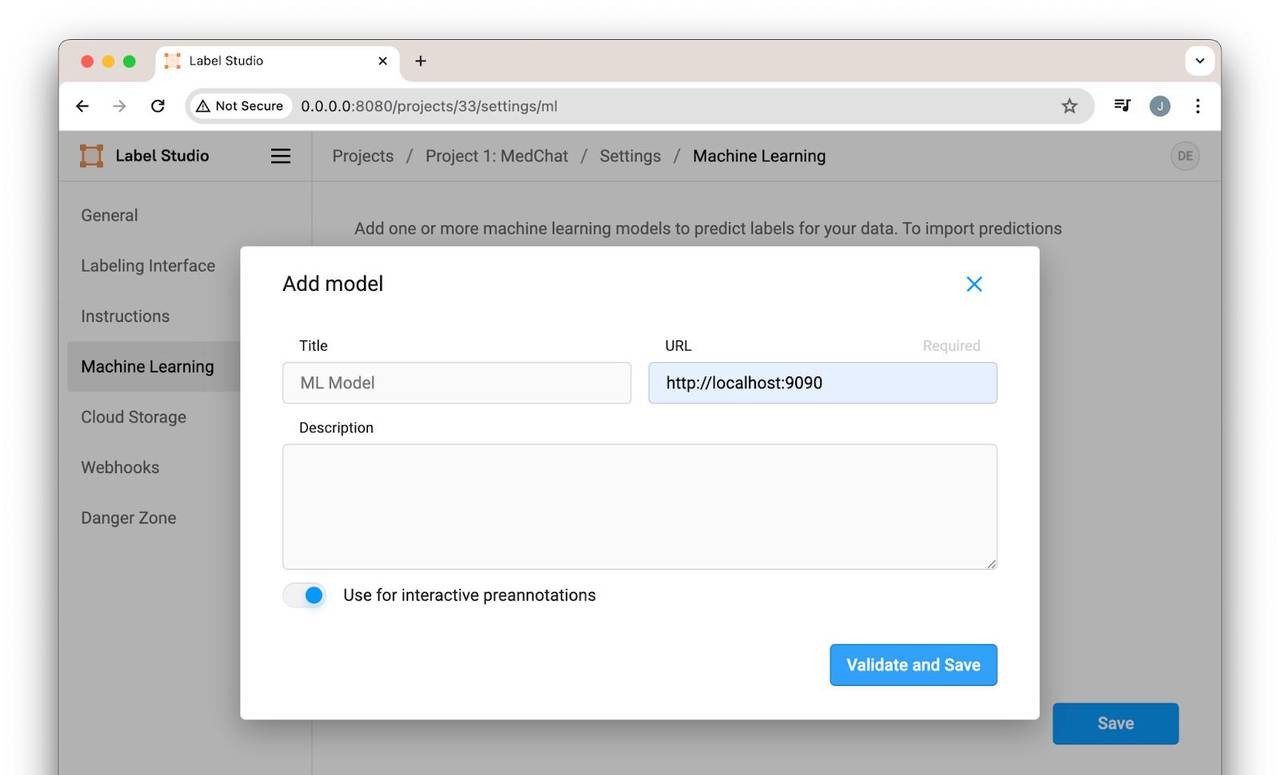Open Project 1: MedChat breadcrumb
This screenshot has height=775, width=1280.
[x=496, y=156]
